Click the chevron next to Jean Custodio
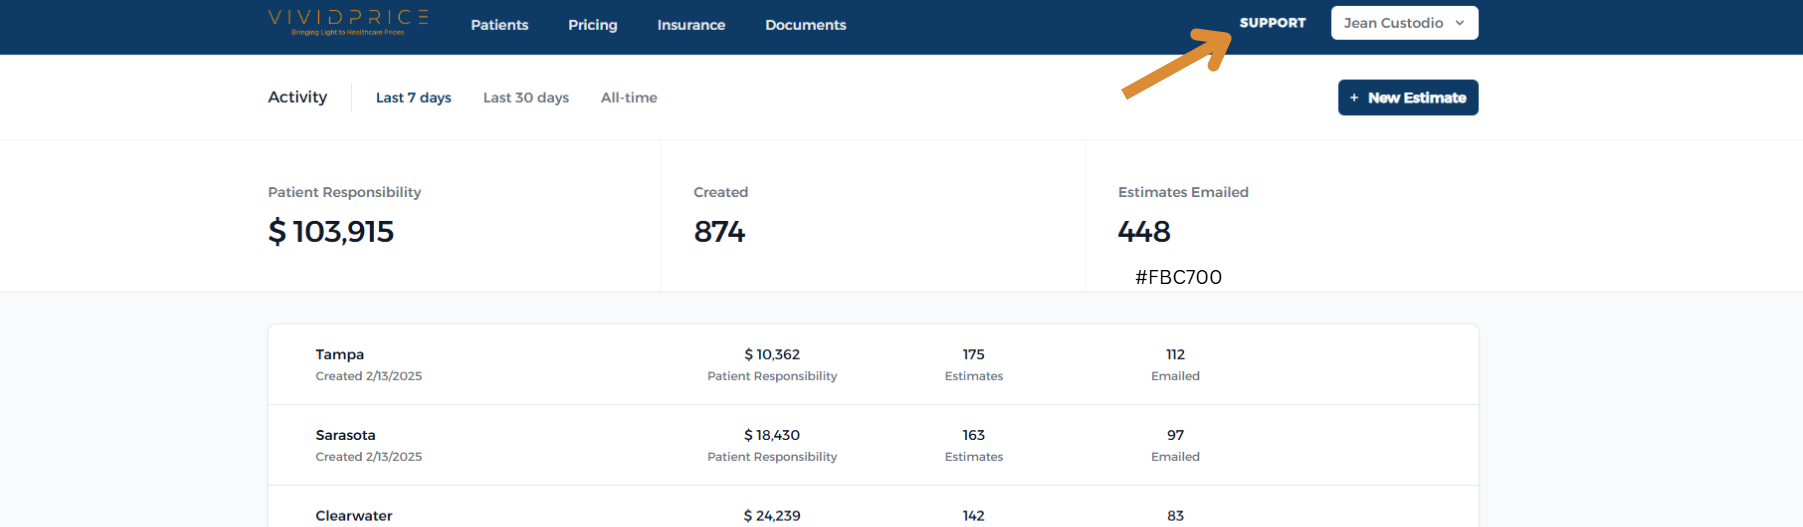The width and height of the screenshot is (1803, 527). click(x=1460, y=23)
